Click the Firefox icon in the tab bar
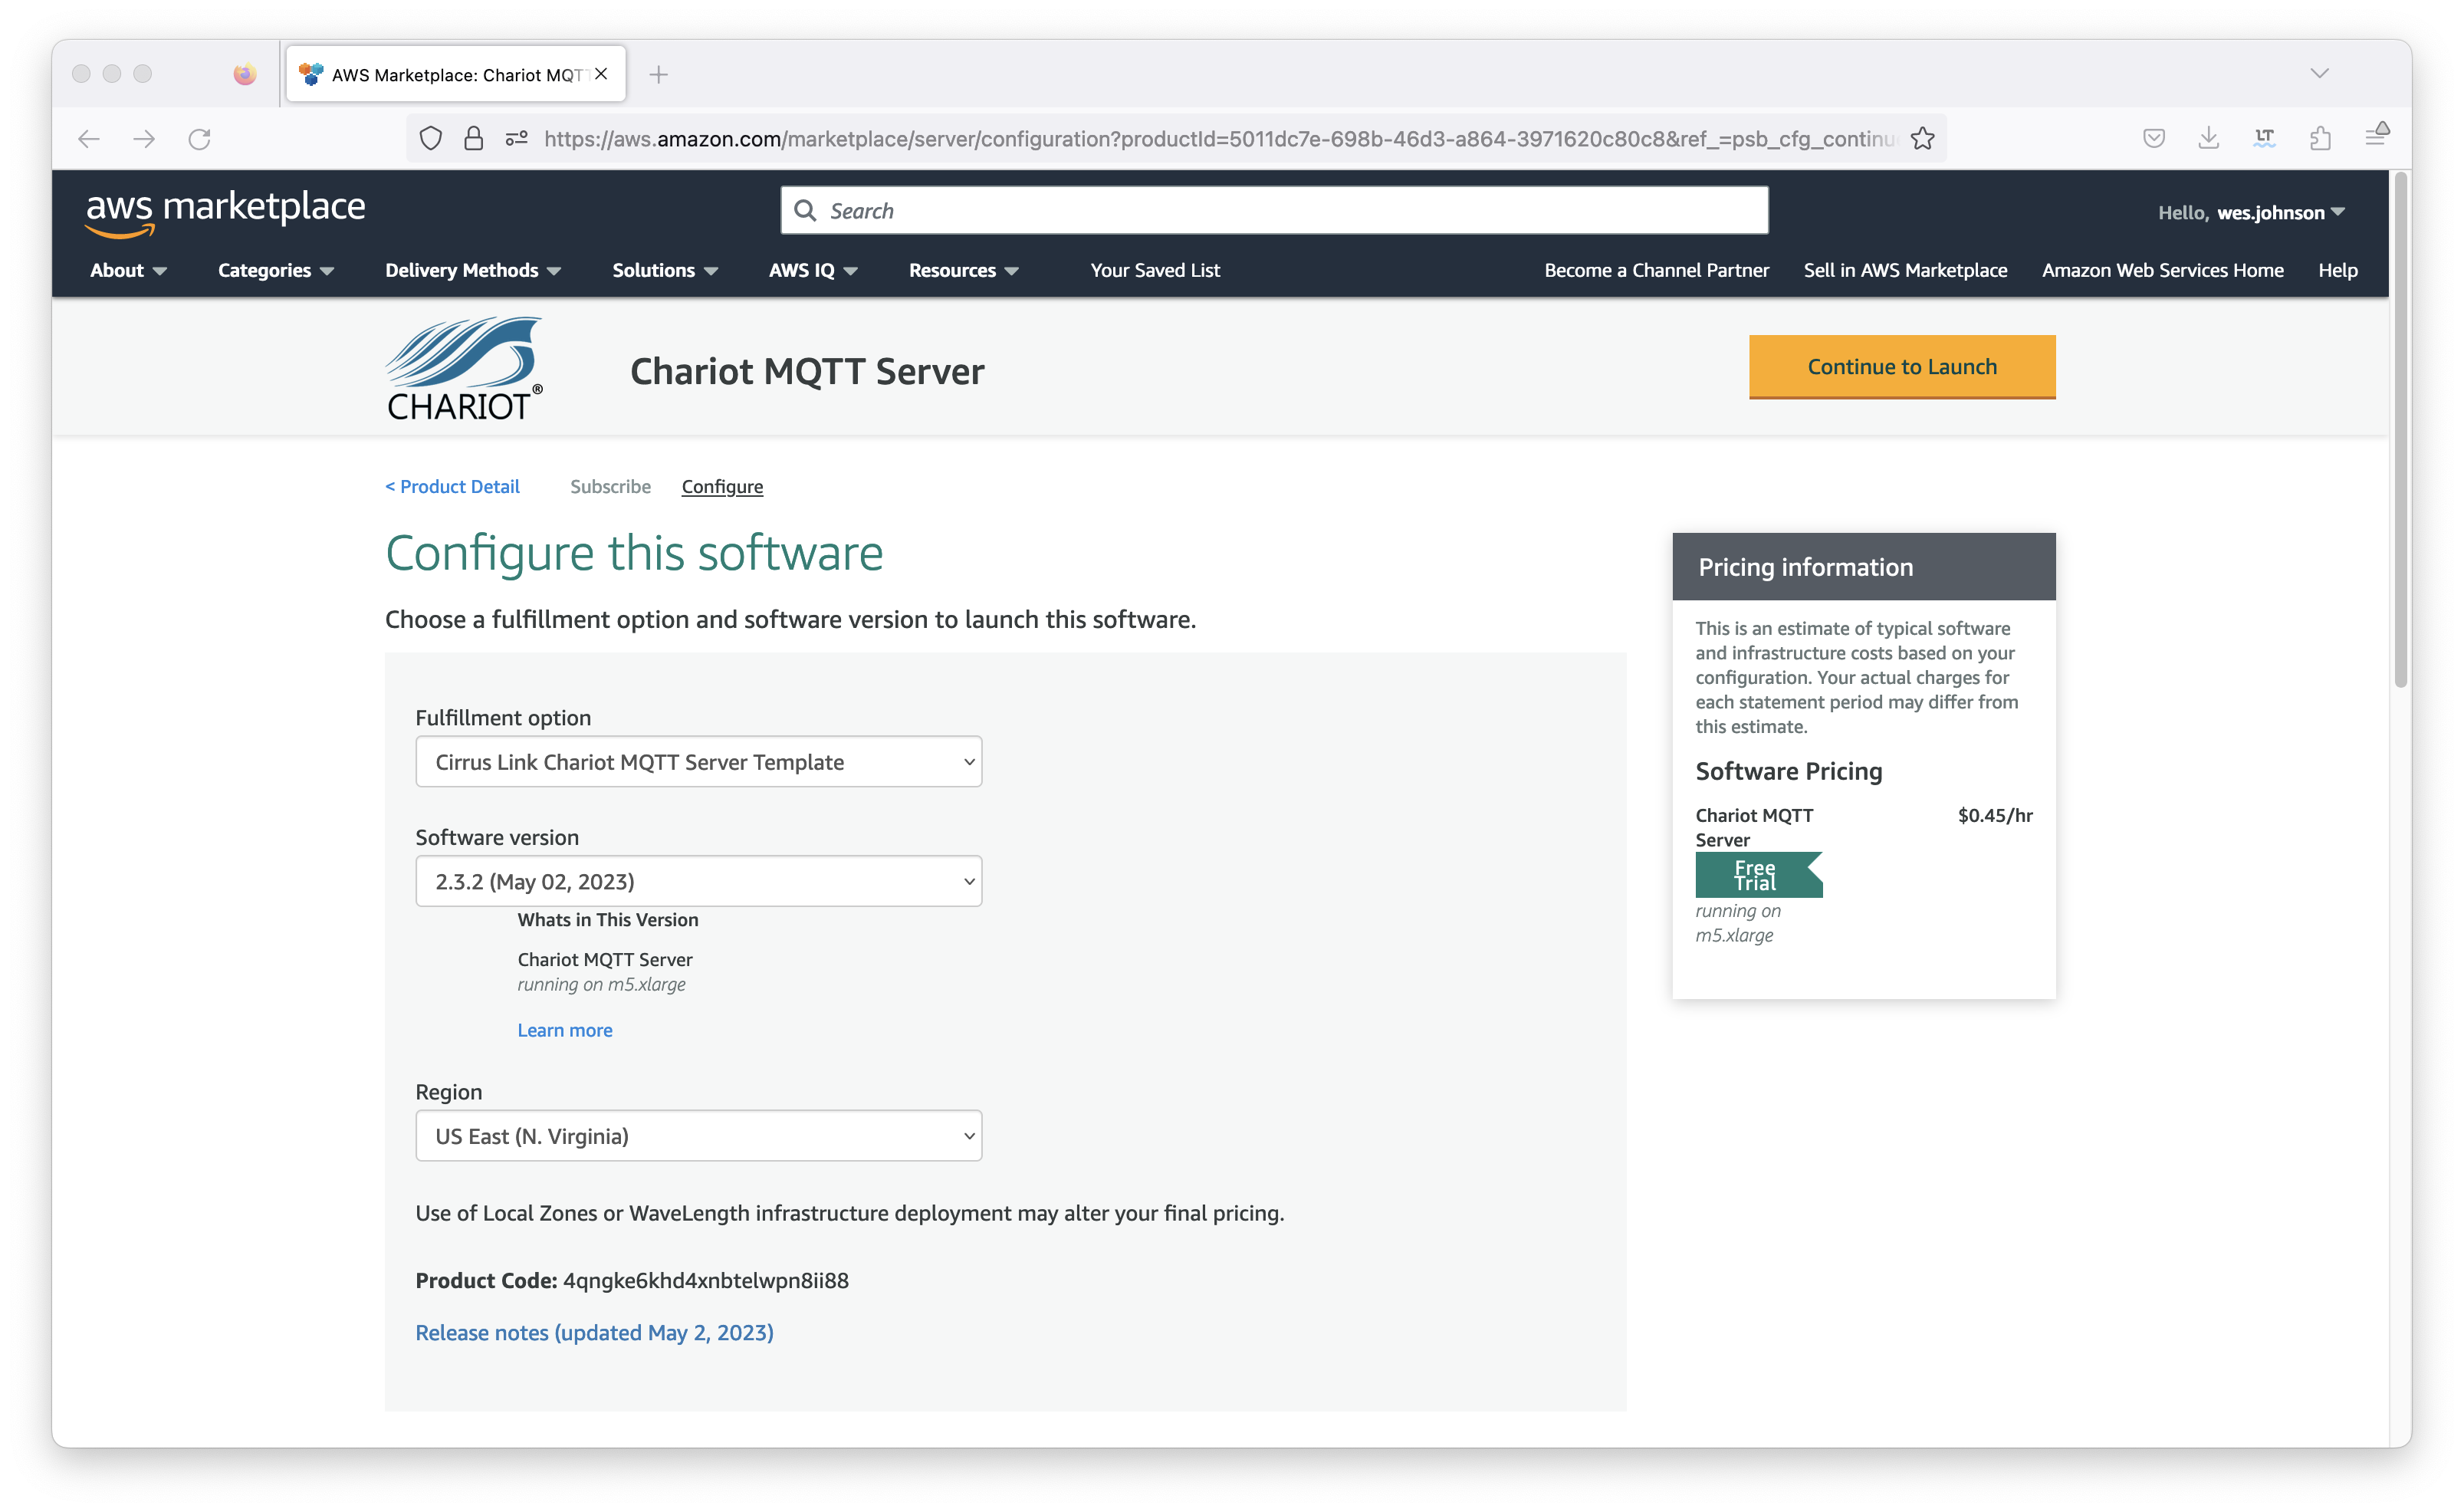 (x=245, y=74)
